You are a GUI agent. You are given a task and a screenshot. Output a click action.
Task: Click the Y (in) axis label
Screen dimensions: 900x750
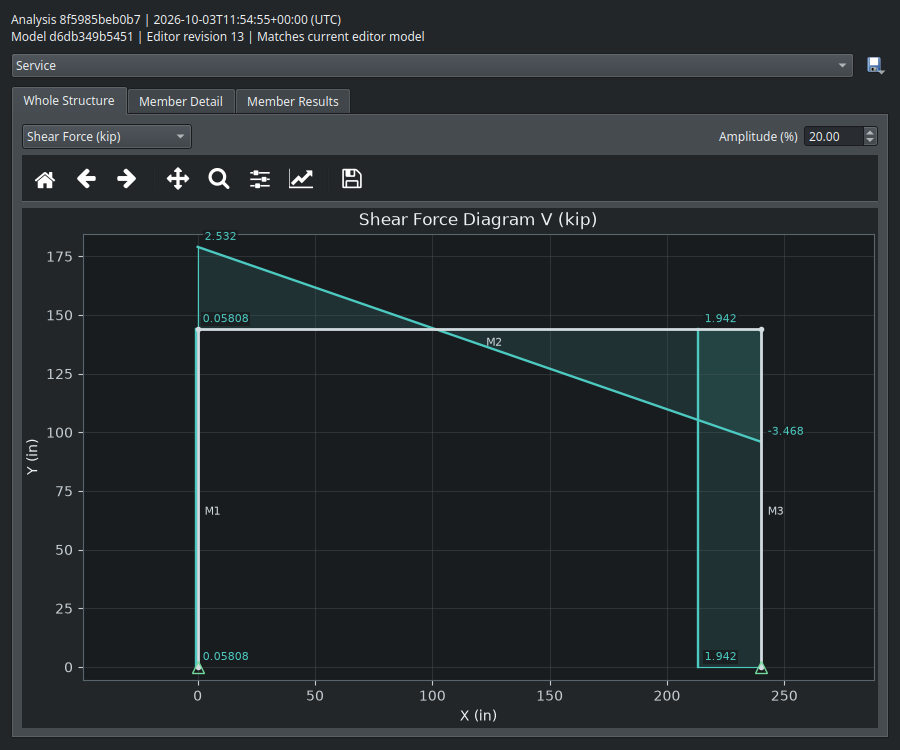pyautogui.click(x=32, y=457)
